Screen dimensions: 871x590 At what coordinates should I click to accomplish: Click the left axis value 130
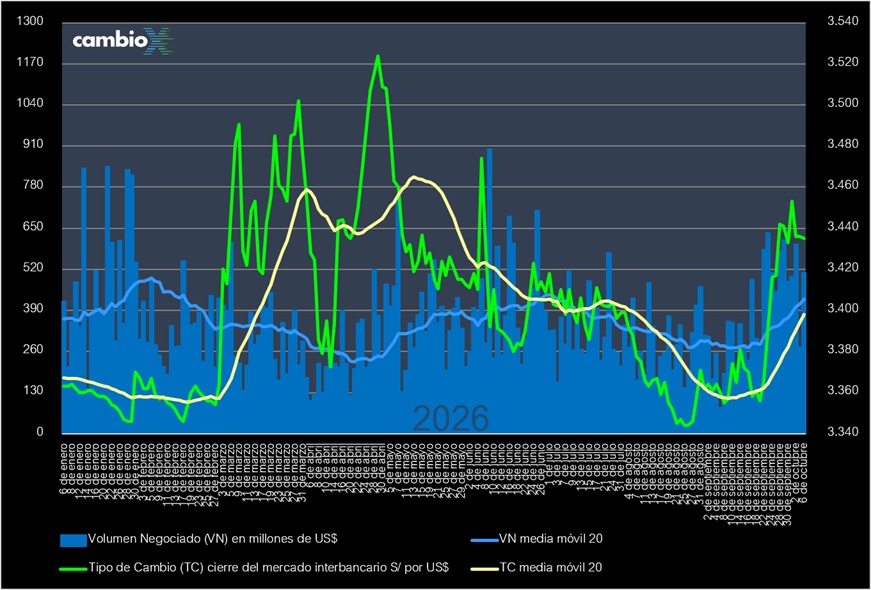[33, 391]
